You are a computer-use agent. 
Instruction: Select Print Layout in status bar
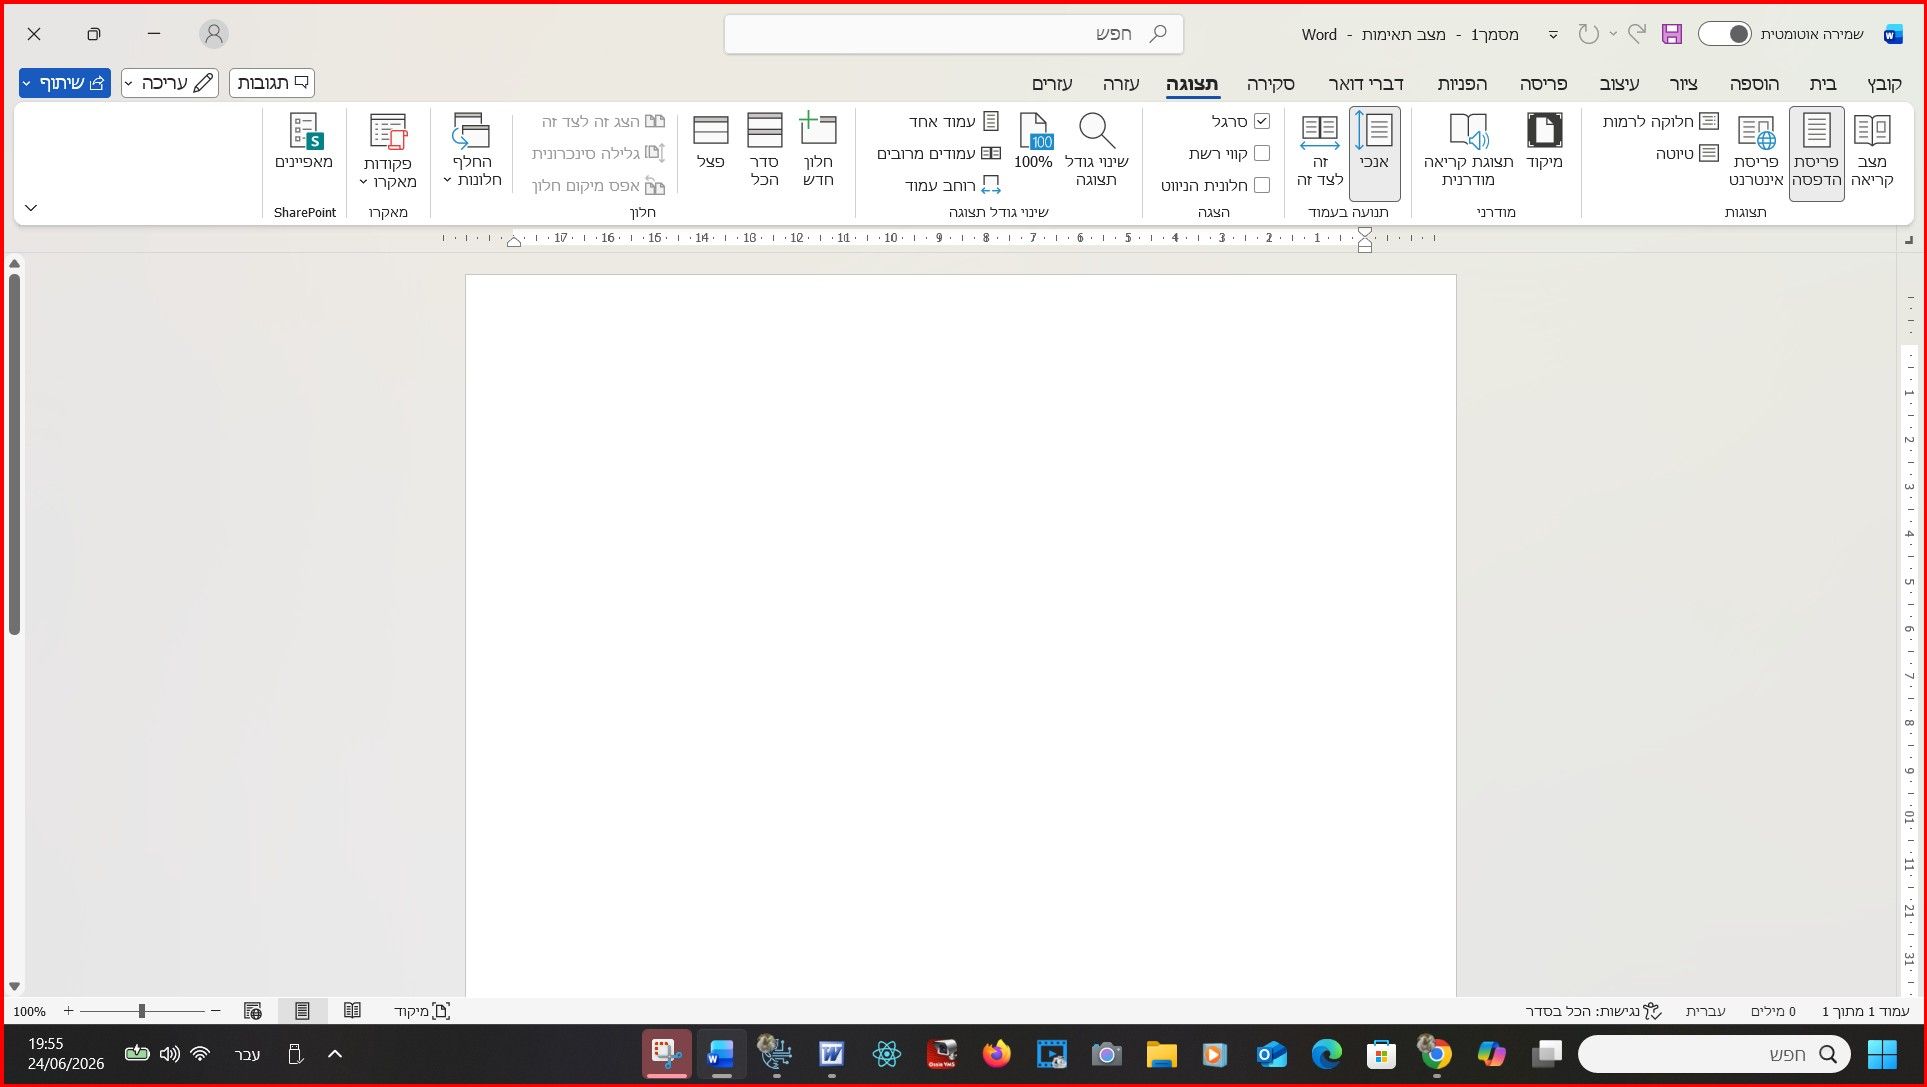coord(302,1011)
